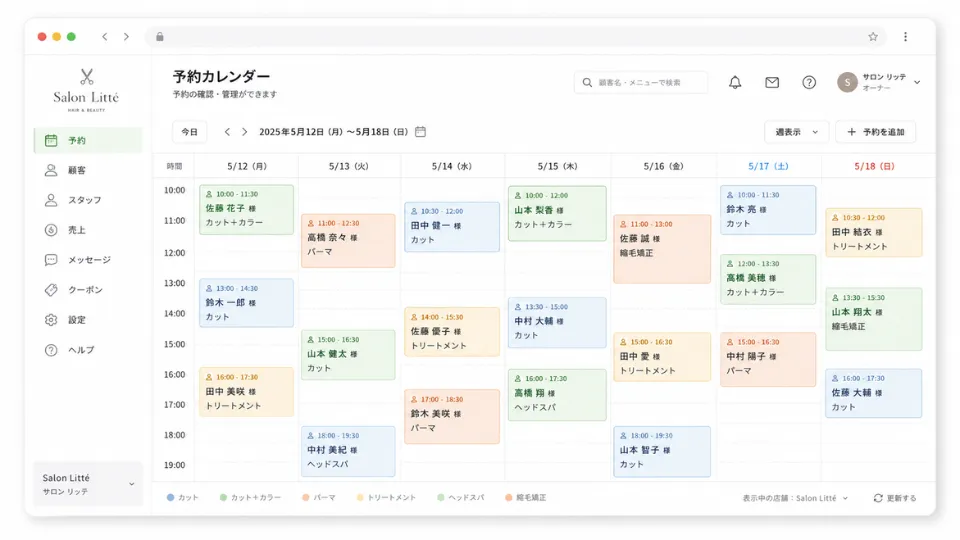This screenshot has height=540, width=960.
Task: Open 高橋 美穂 カット+カラー appointment
Action: pyautogui.click(x=768, y=279)
